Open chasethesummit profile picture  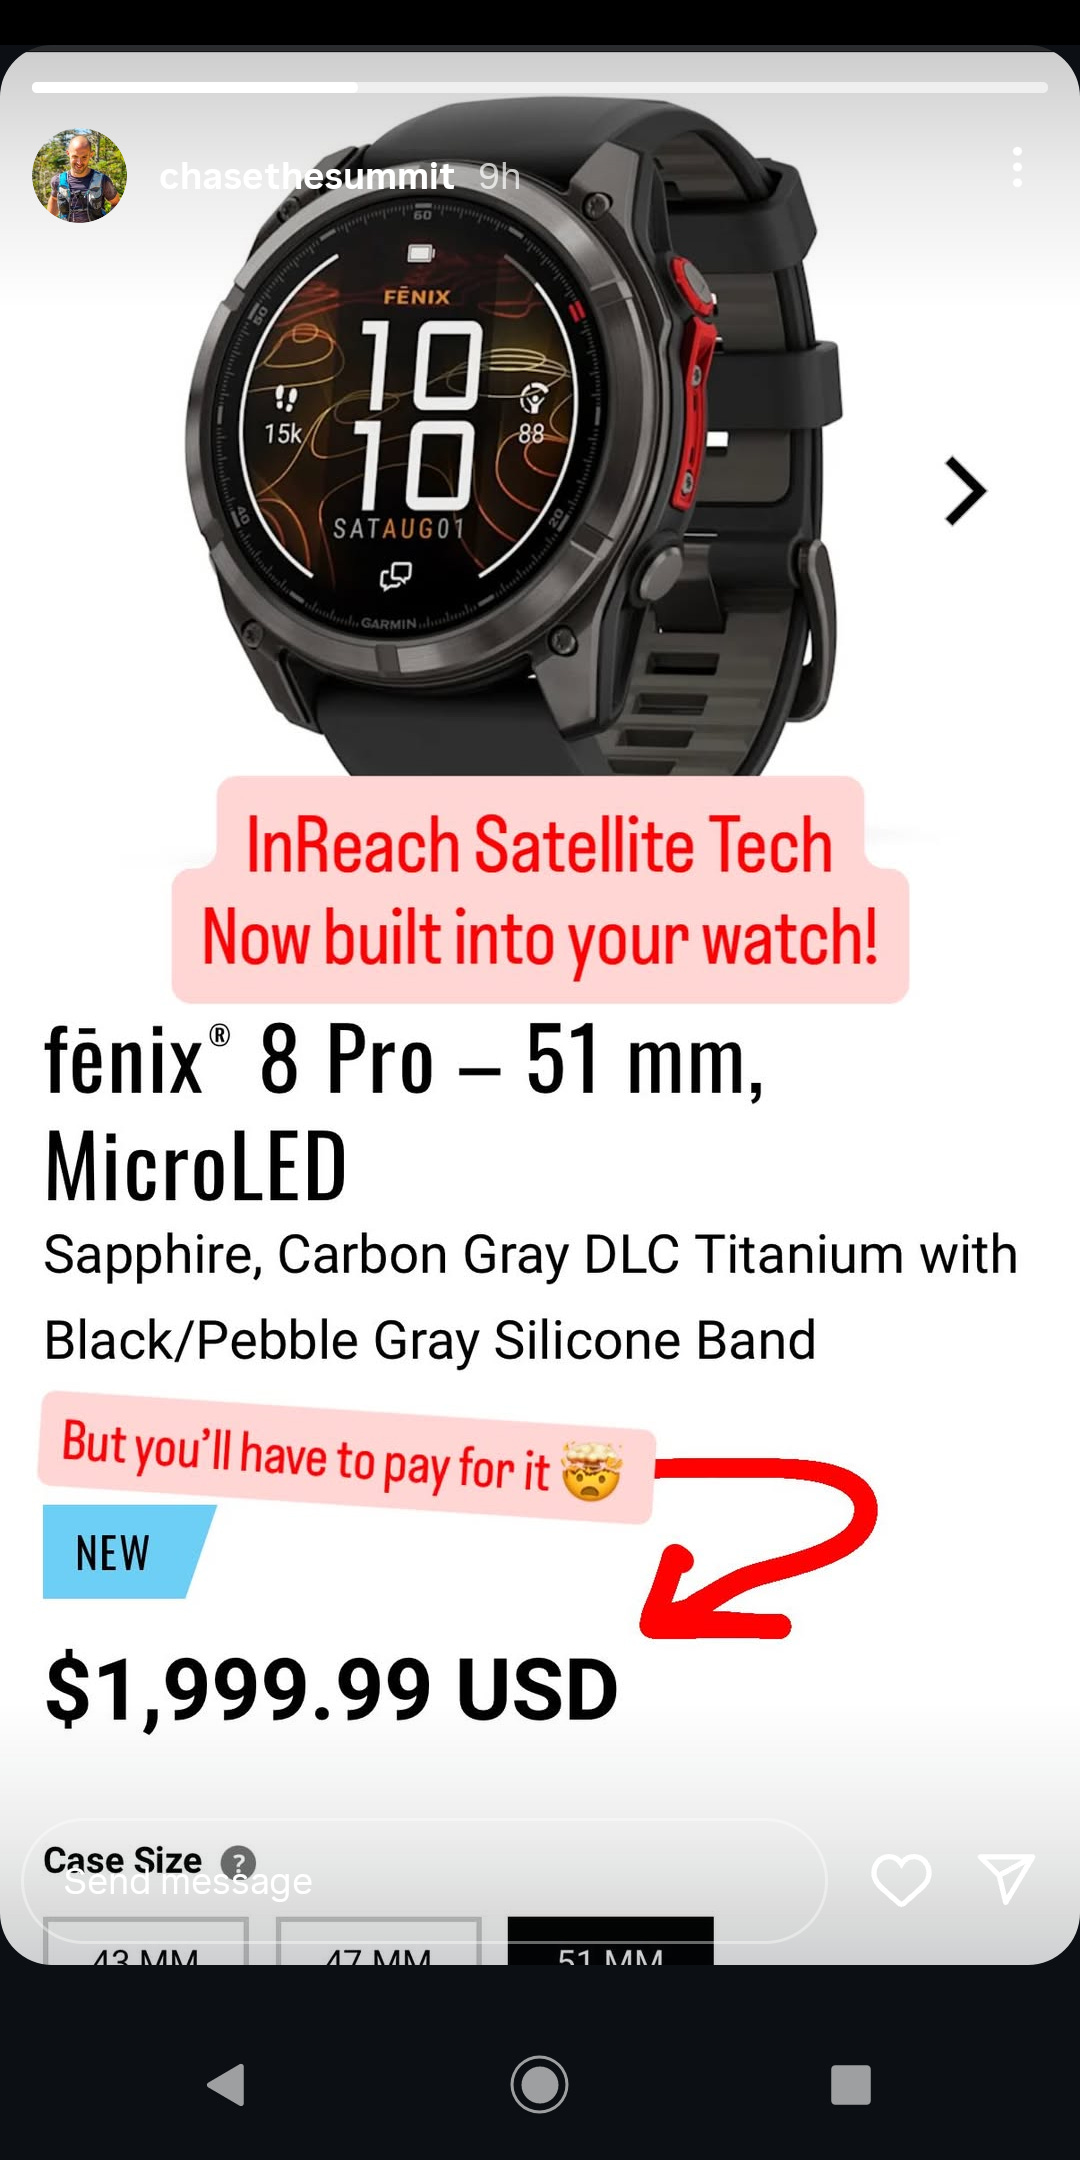point(80,176)
